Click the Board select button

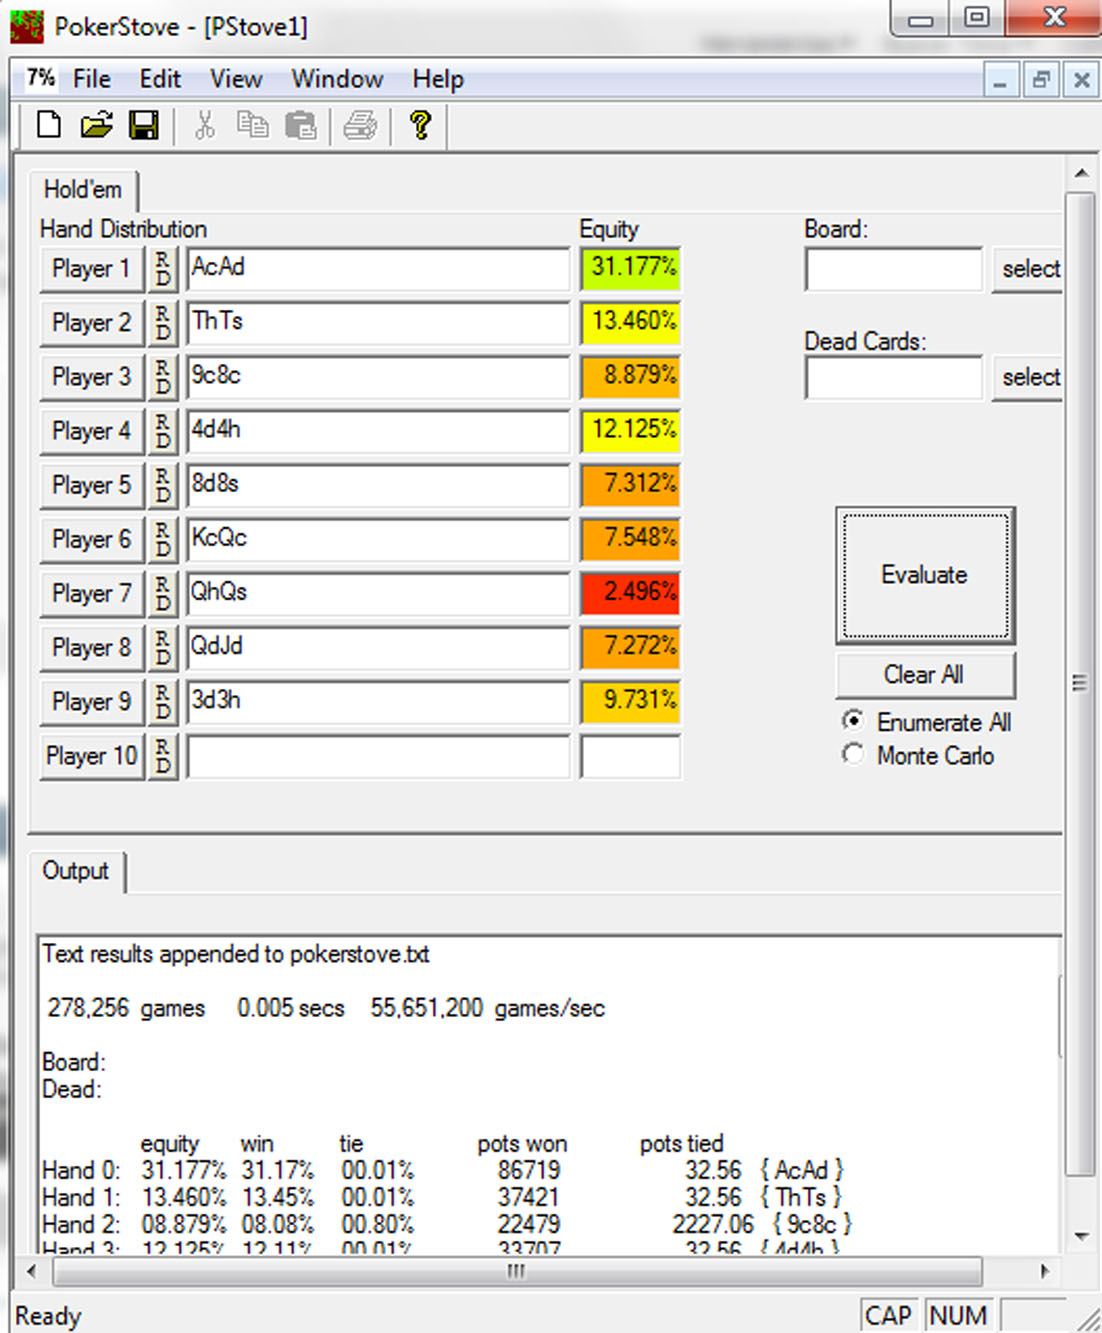1028,269
